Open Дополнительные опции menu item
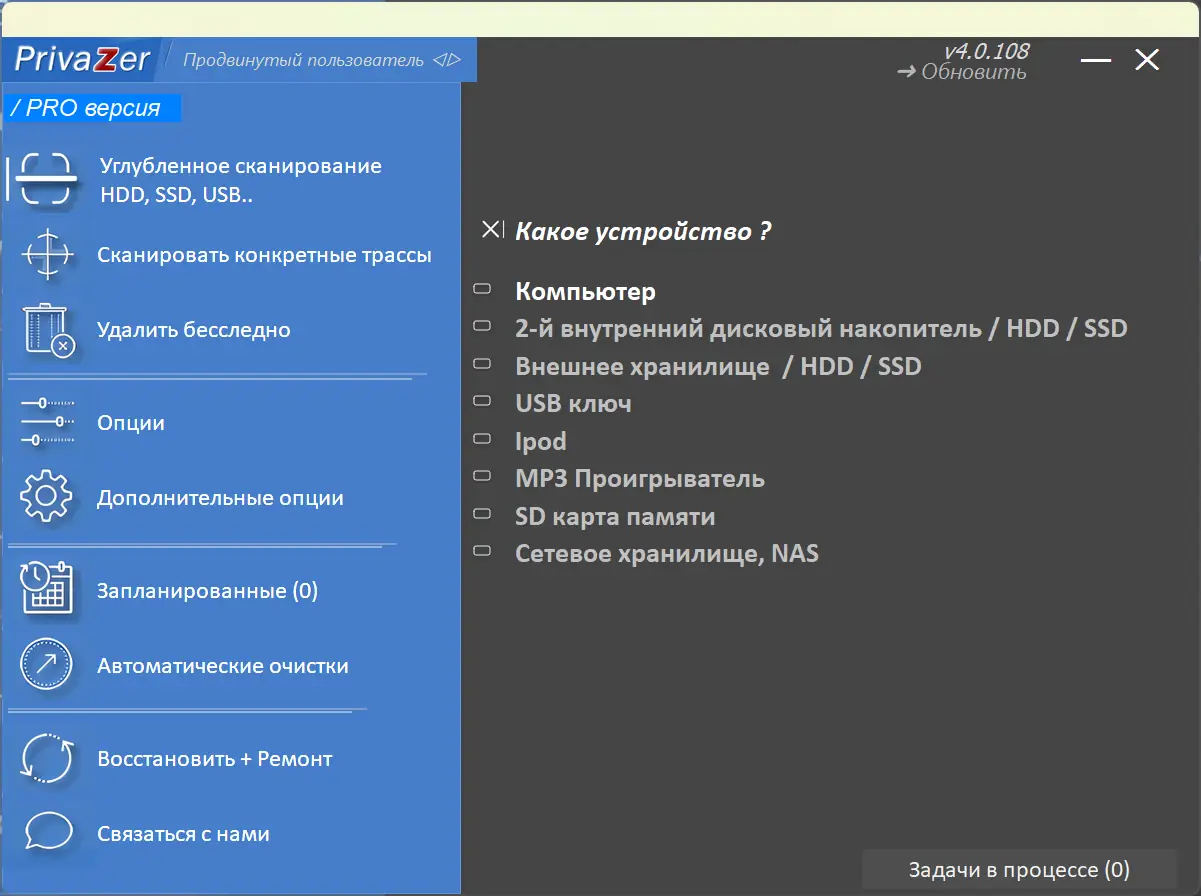 (x=220, y=498)
